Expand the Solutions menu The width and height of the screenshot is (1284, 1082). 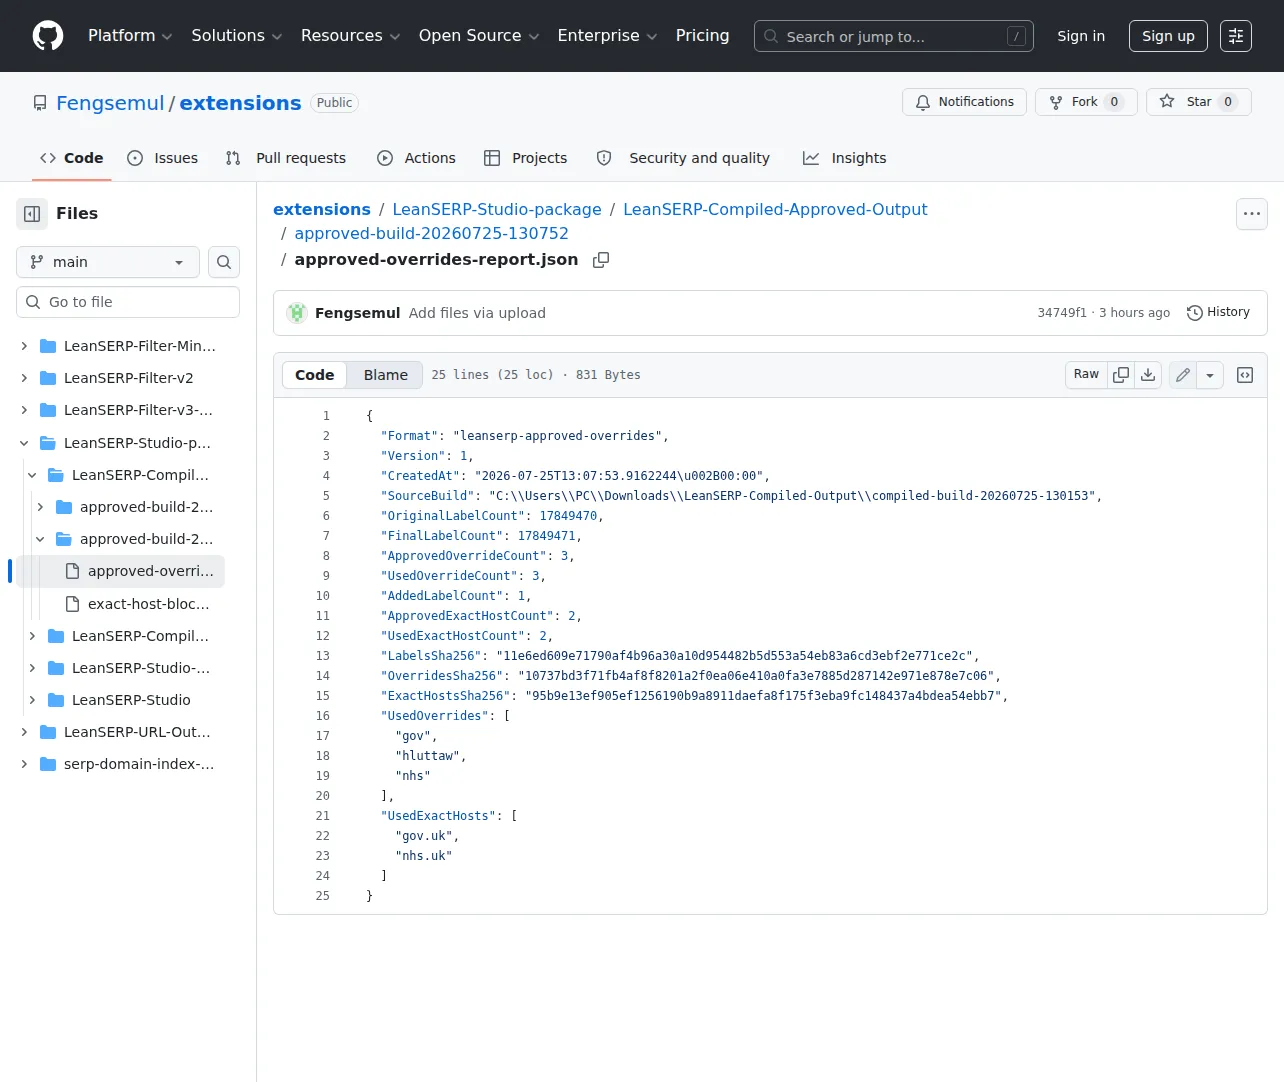click(x=237, y=36)
